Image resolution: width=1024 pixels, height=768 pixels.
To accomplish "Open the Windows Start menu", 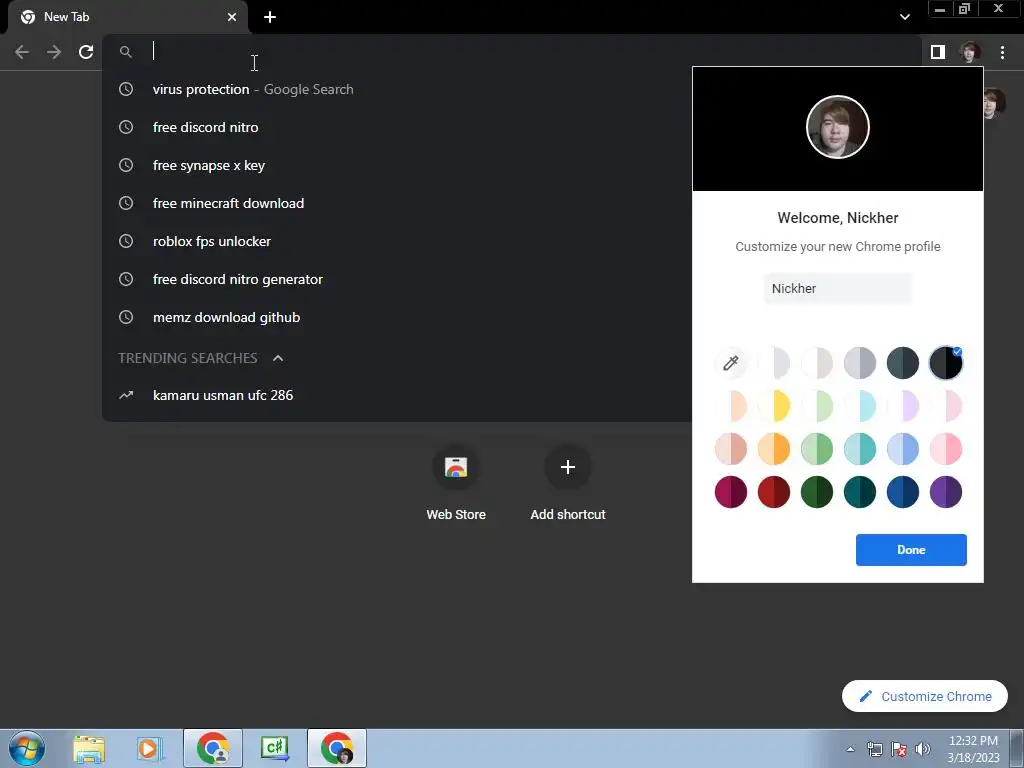I will pyautogui.click(x=27, y=748).
